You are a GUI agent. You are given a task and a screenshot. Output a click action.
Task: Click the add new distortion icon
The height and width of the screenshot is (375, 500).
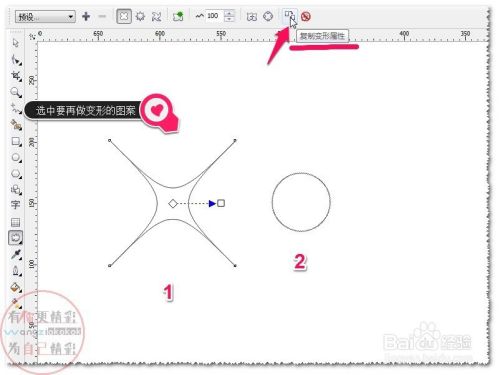178,16
